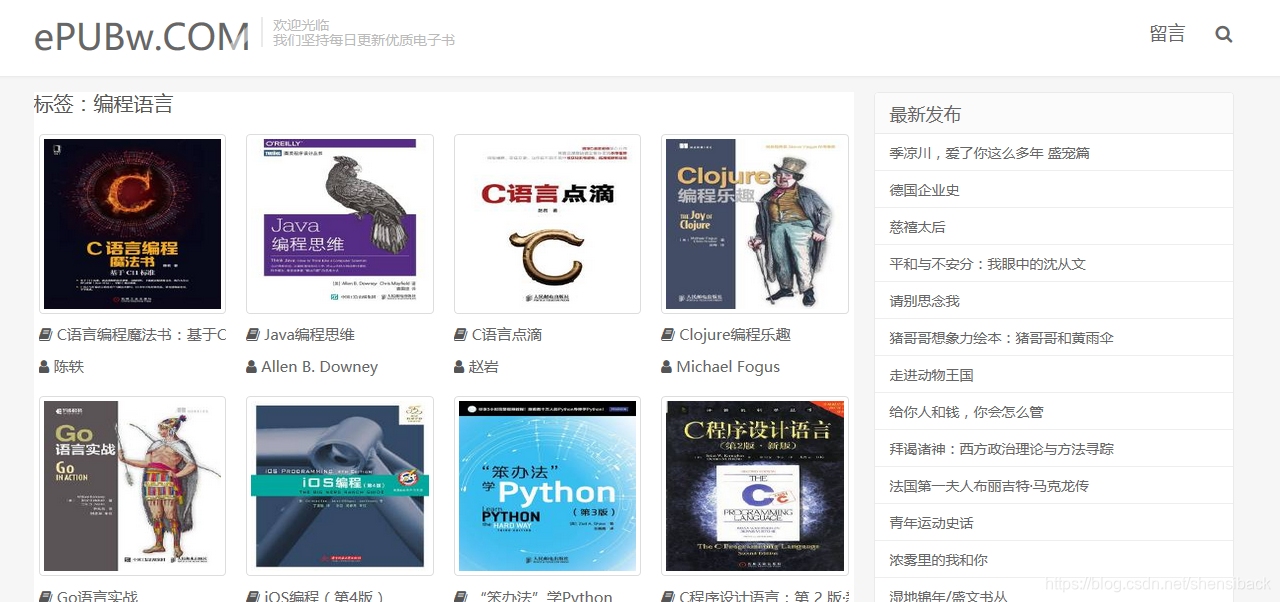
Task: Click the author icon beside 赵岩
Action: coord(458,366)
